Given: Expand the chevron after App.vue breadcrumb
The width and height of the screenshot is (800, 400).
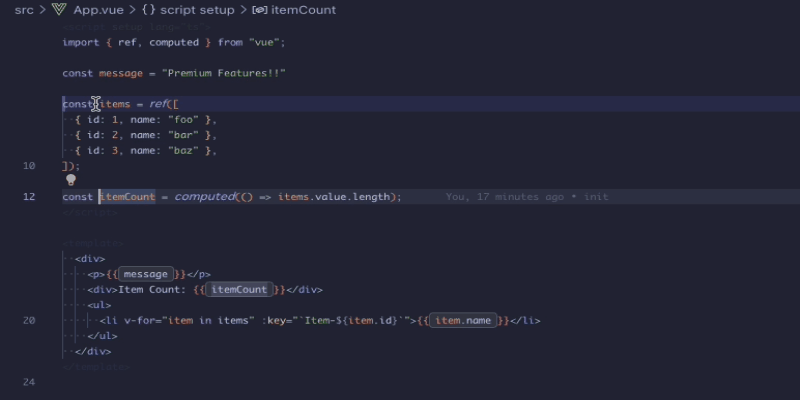Looking at the screenshot, I should click(132, 10).
